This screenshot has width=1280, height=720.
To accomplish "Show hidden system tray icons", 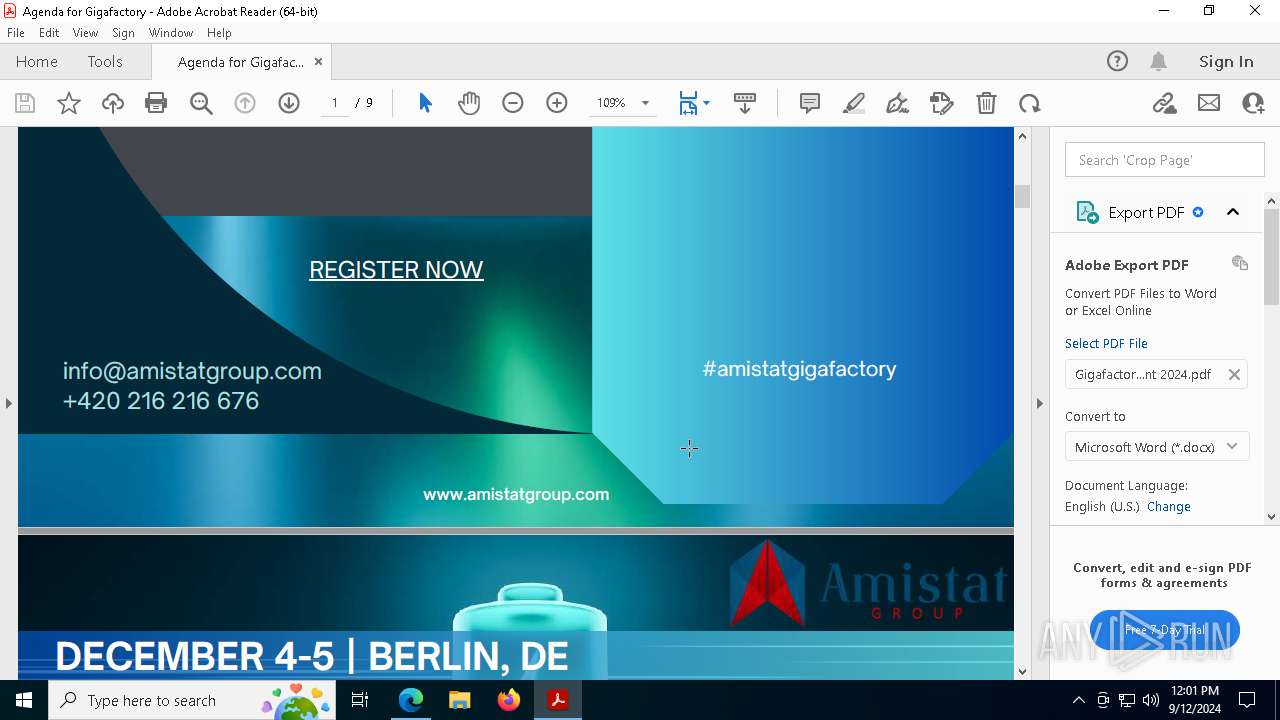I will point(1078,700).
